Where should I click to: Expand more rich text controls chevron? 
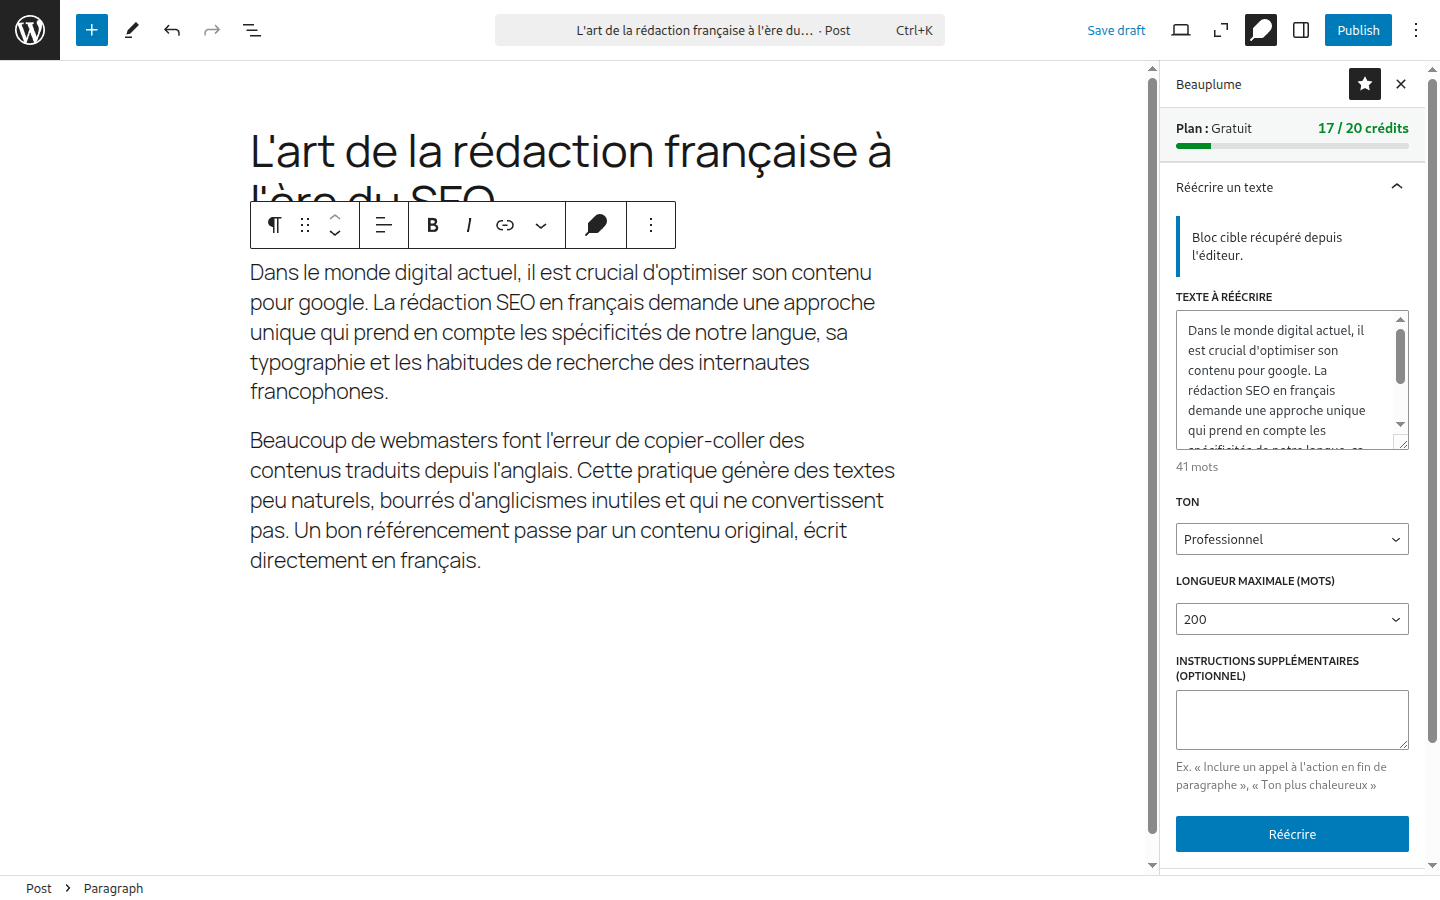541,225
